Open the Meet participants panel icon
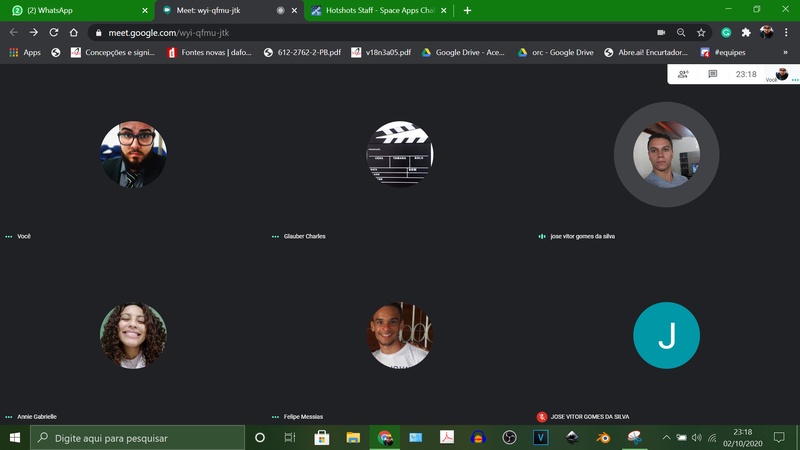Viewport: 800px width, 450px height. coord(683,74)
